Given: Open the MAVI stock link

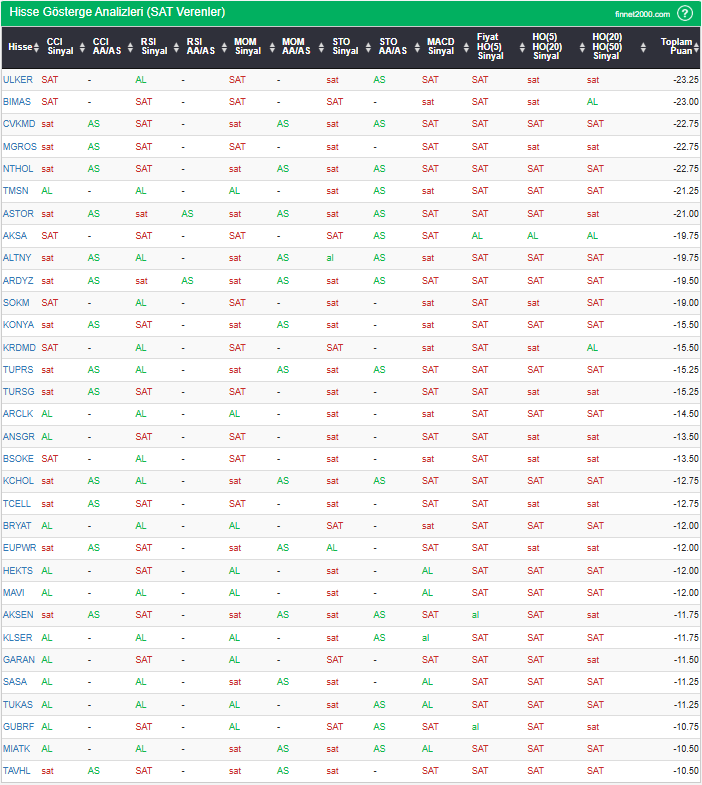Looking at the screenshot, I should 14,593.
